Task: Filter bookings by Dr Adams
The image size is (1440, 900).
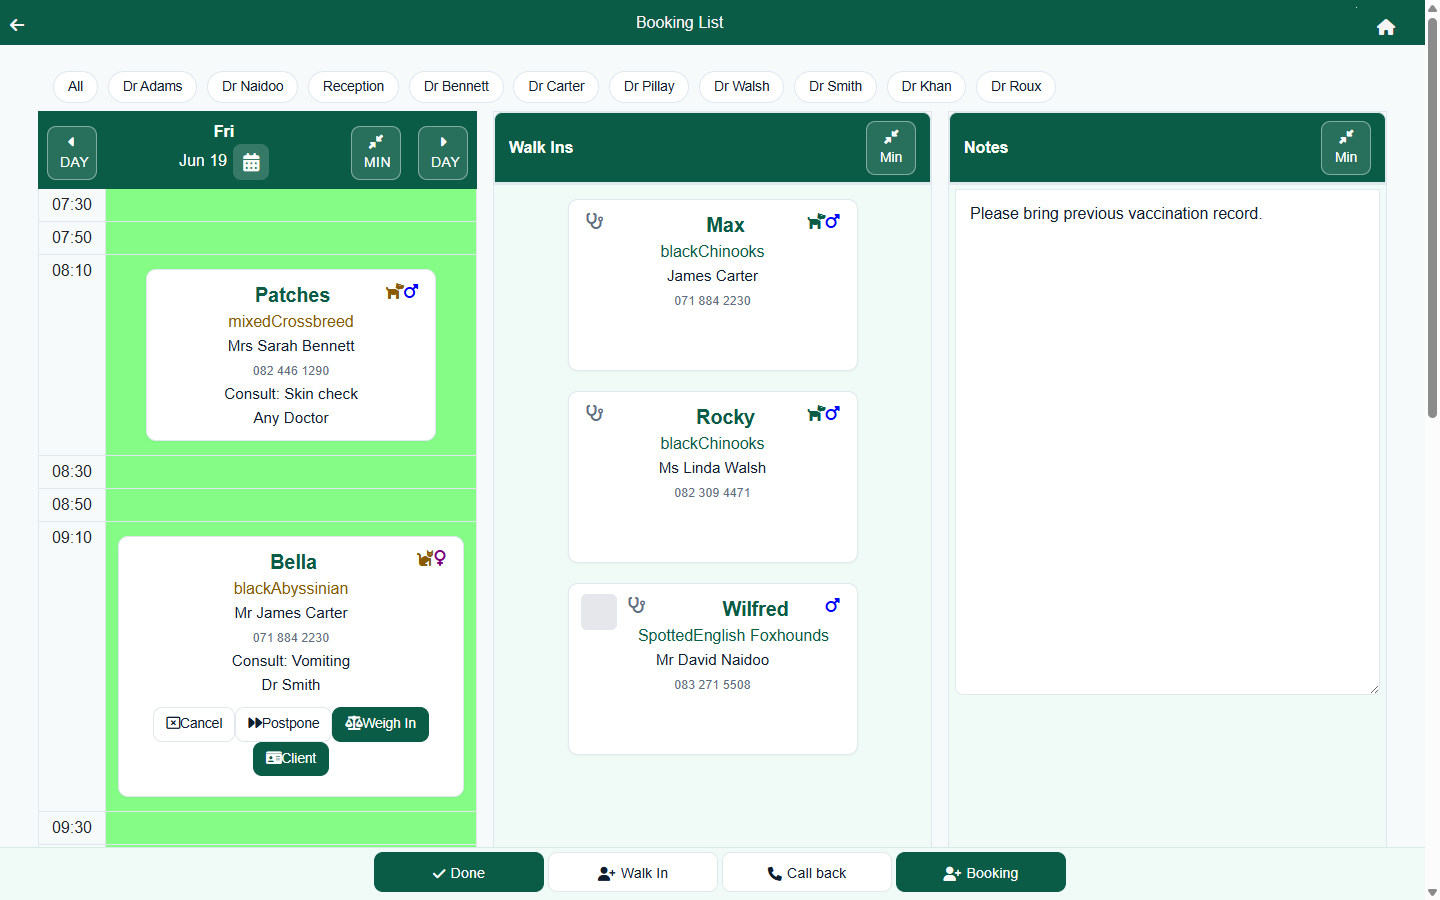Action: click(153, 87)
